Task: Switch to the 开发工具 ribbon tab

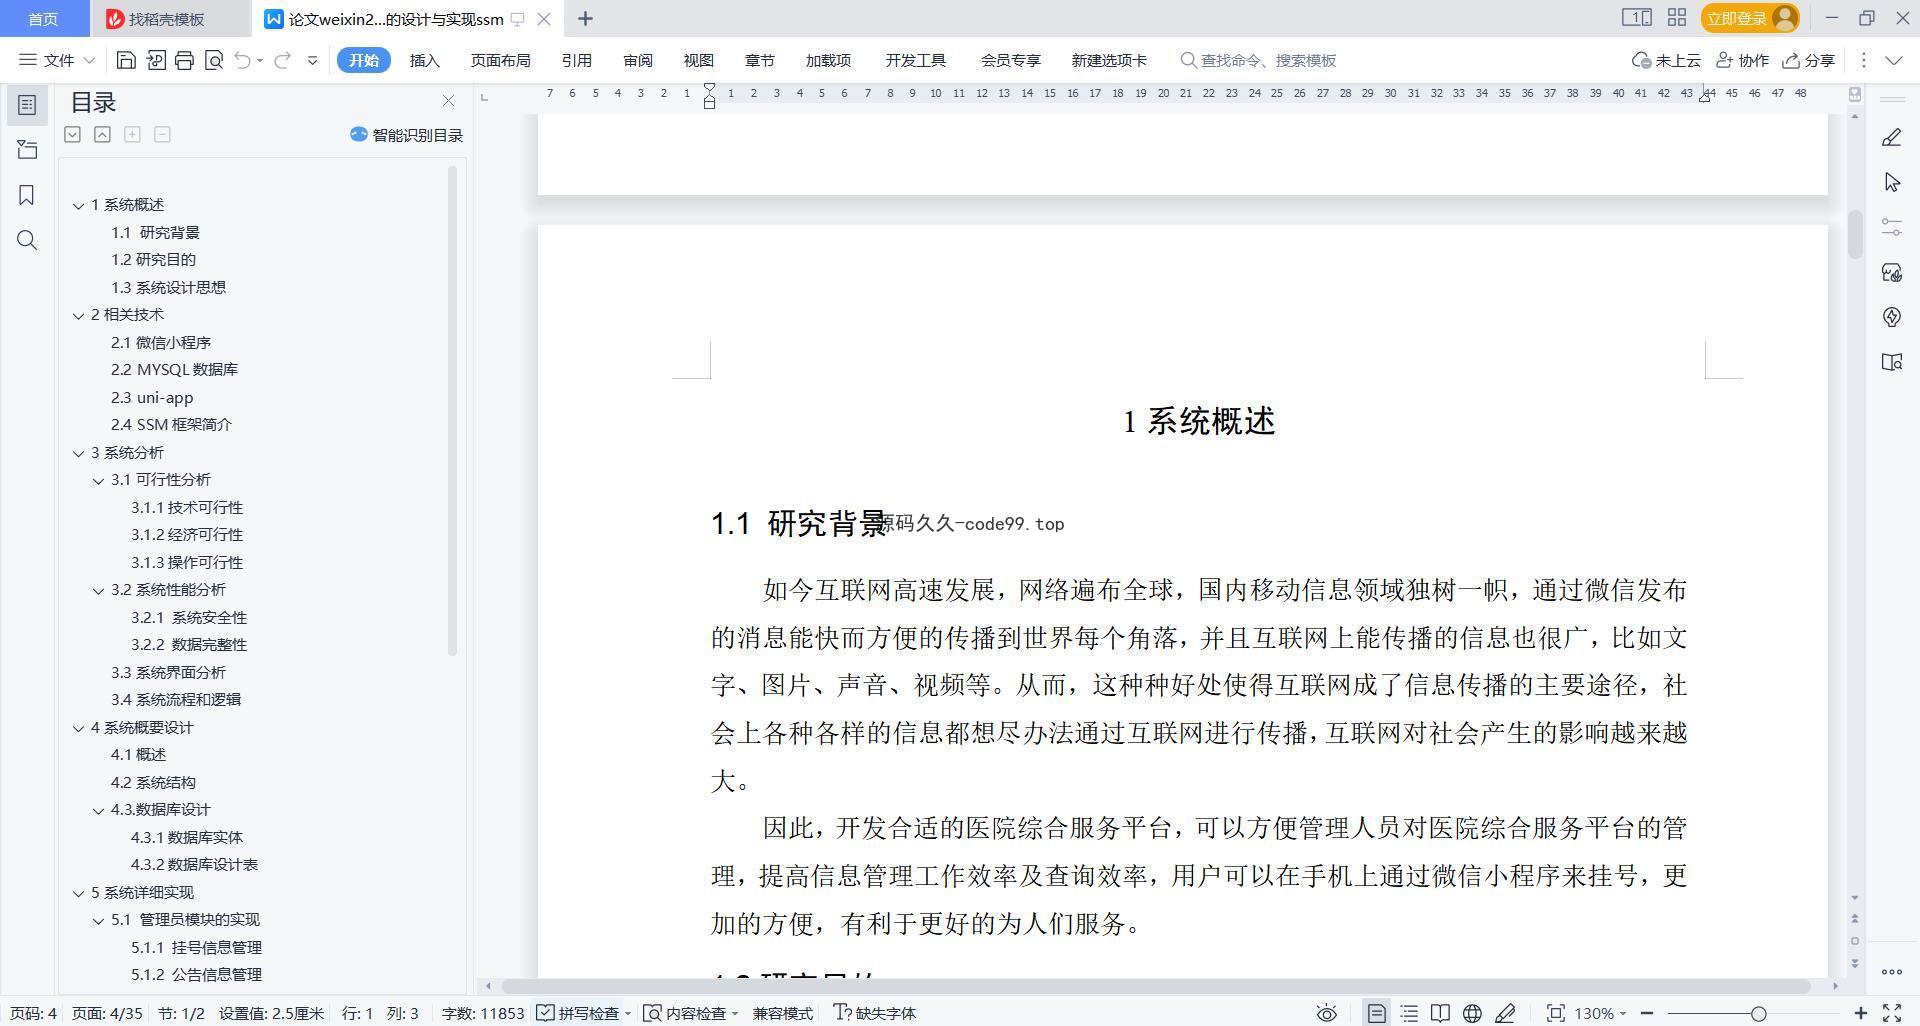Action: click(915, 60)
